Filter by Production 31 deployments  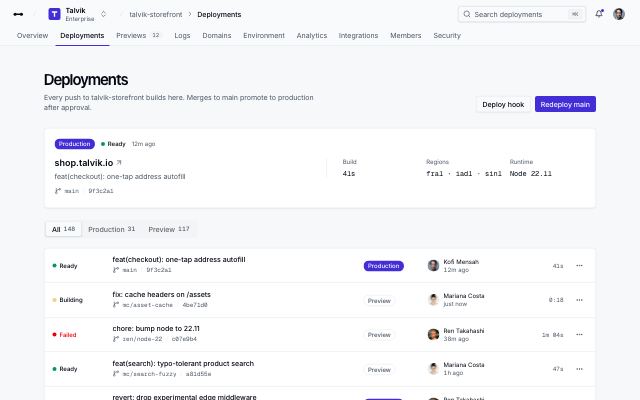click(x=111, y=229)
